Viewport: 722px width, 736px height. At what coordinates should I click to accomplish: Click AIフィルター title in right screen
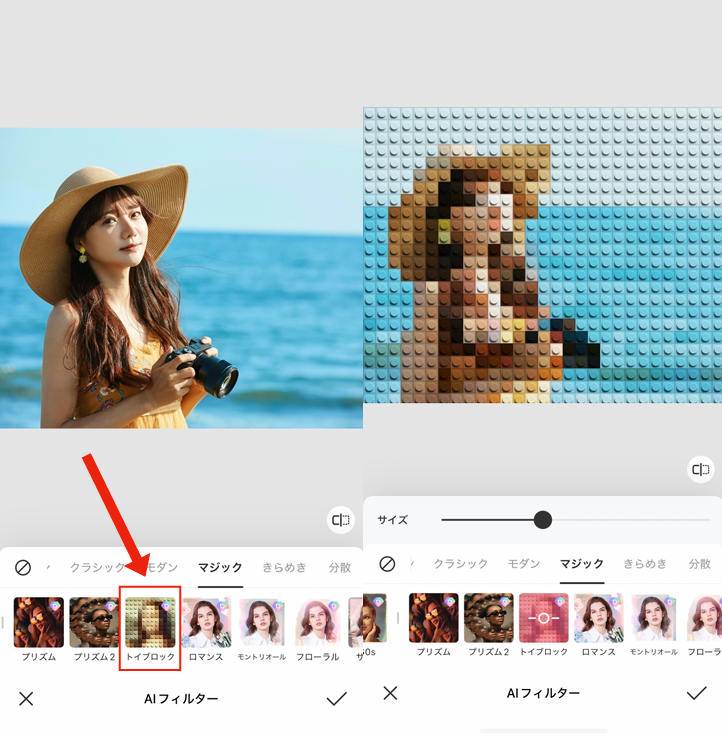(x=543, y=693)
